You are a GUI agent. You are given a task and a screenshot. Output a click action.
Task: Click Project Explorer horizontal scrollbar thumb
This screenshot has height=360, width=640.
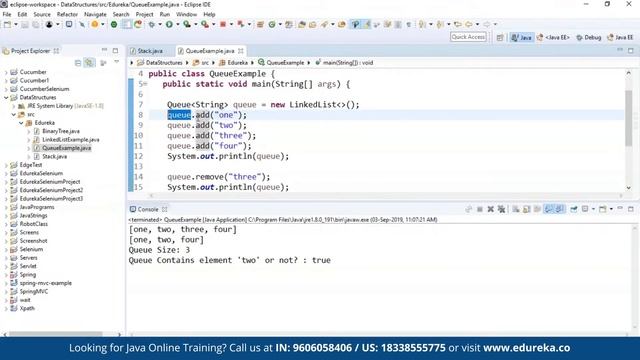56,334
